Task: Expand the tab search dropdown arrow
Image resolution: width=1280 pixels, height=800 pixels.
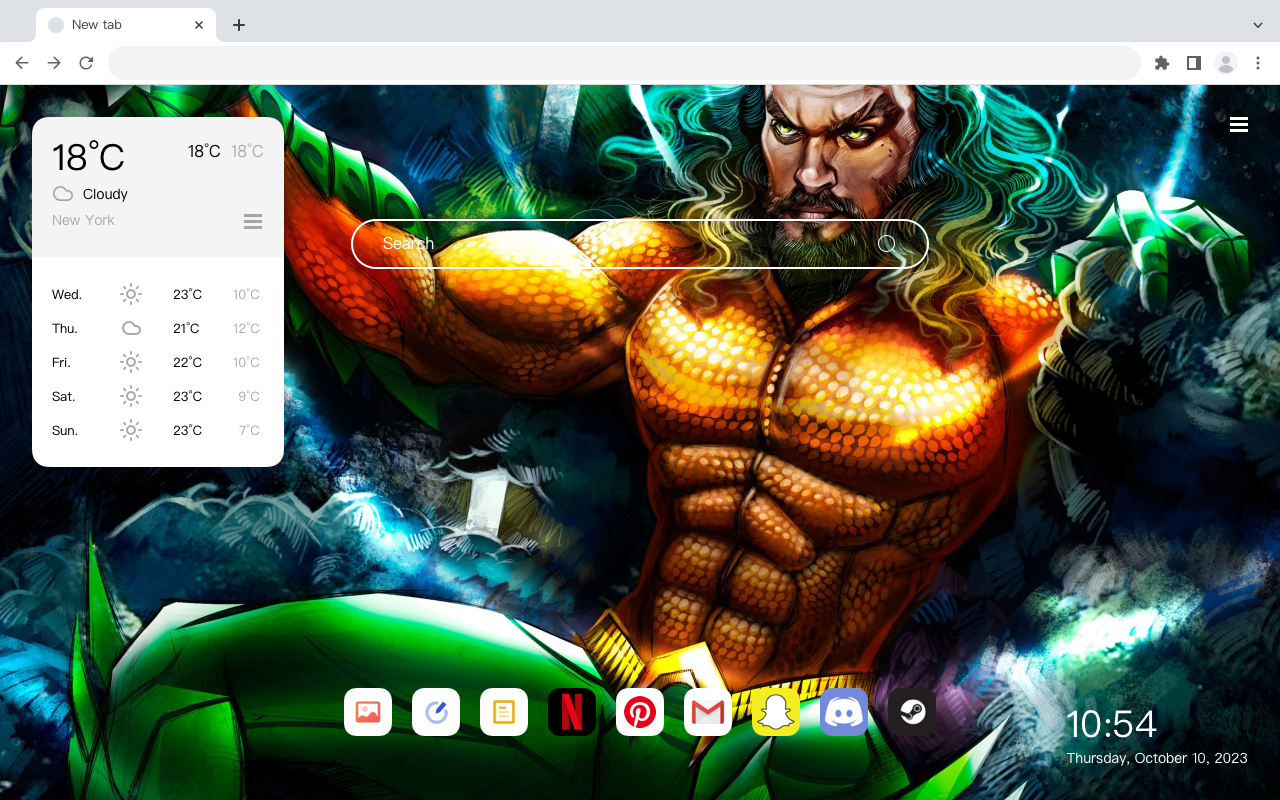Action: click(1258, 25)
